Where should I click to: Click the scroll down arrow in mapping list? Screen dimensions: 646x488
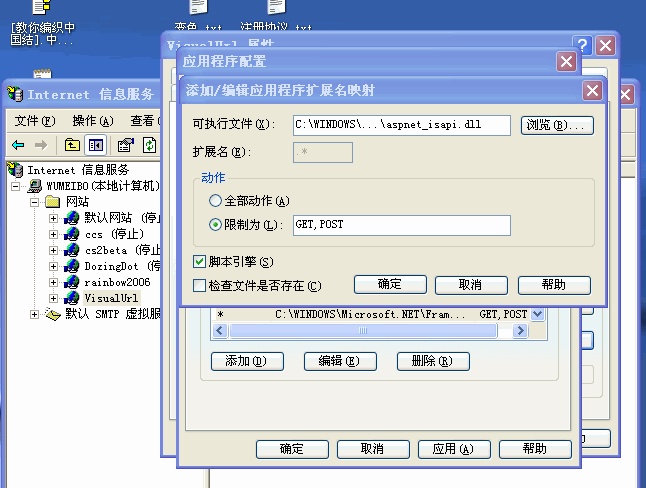point(537,314)
